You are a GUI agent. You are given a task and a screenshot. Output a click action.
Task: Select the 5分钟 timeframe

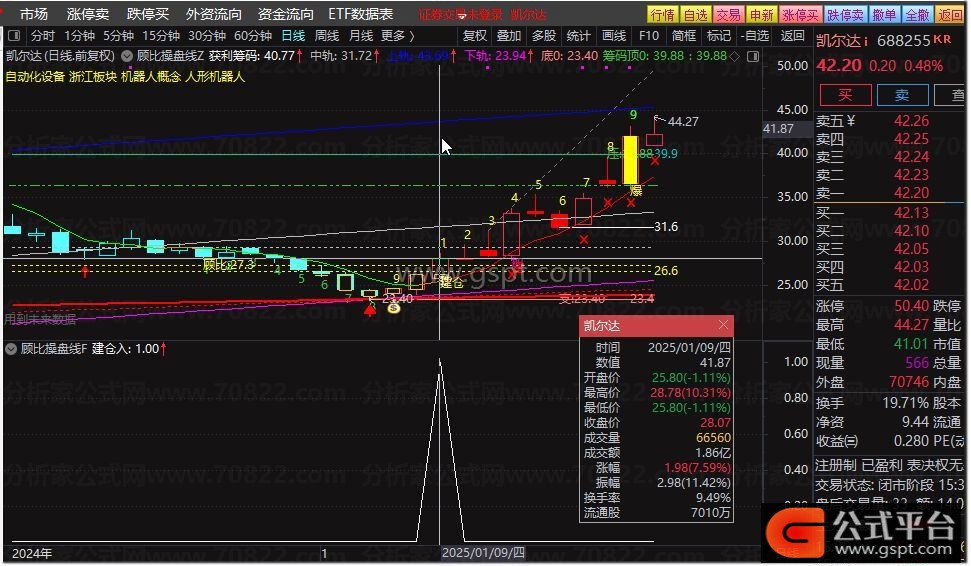pyautogui.click(x=118, y=36)
